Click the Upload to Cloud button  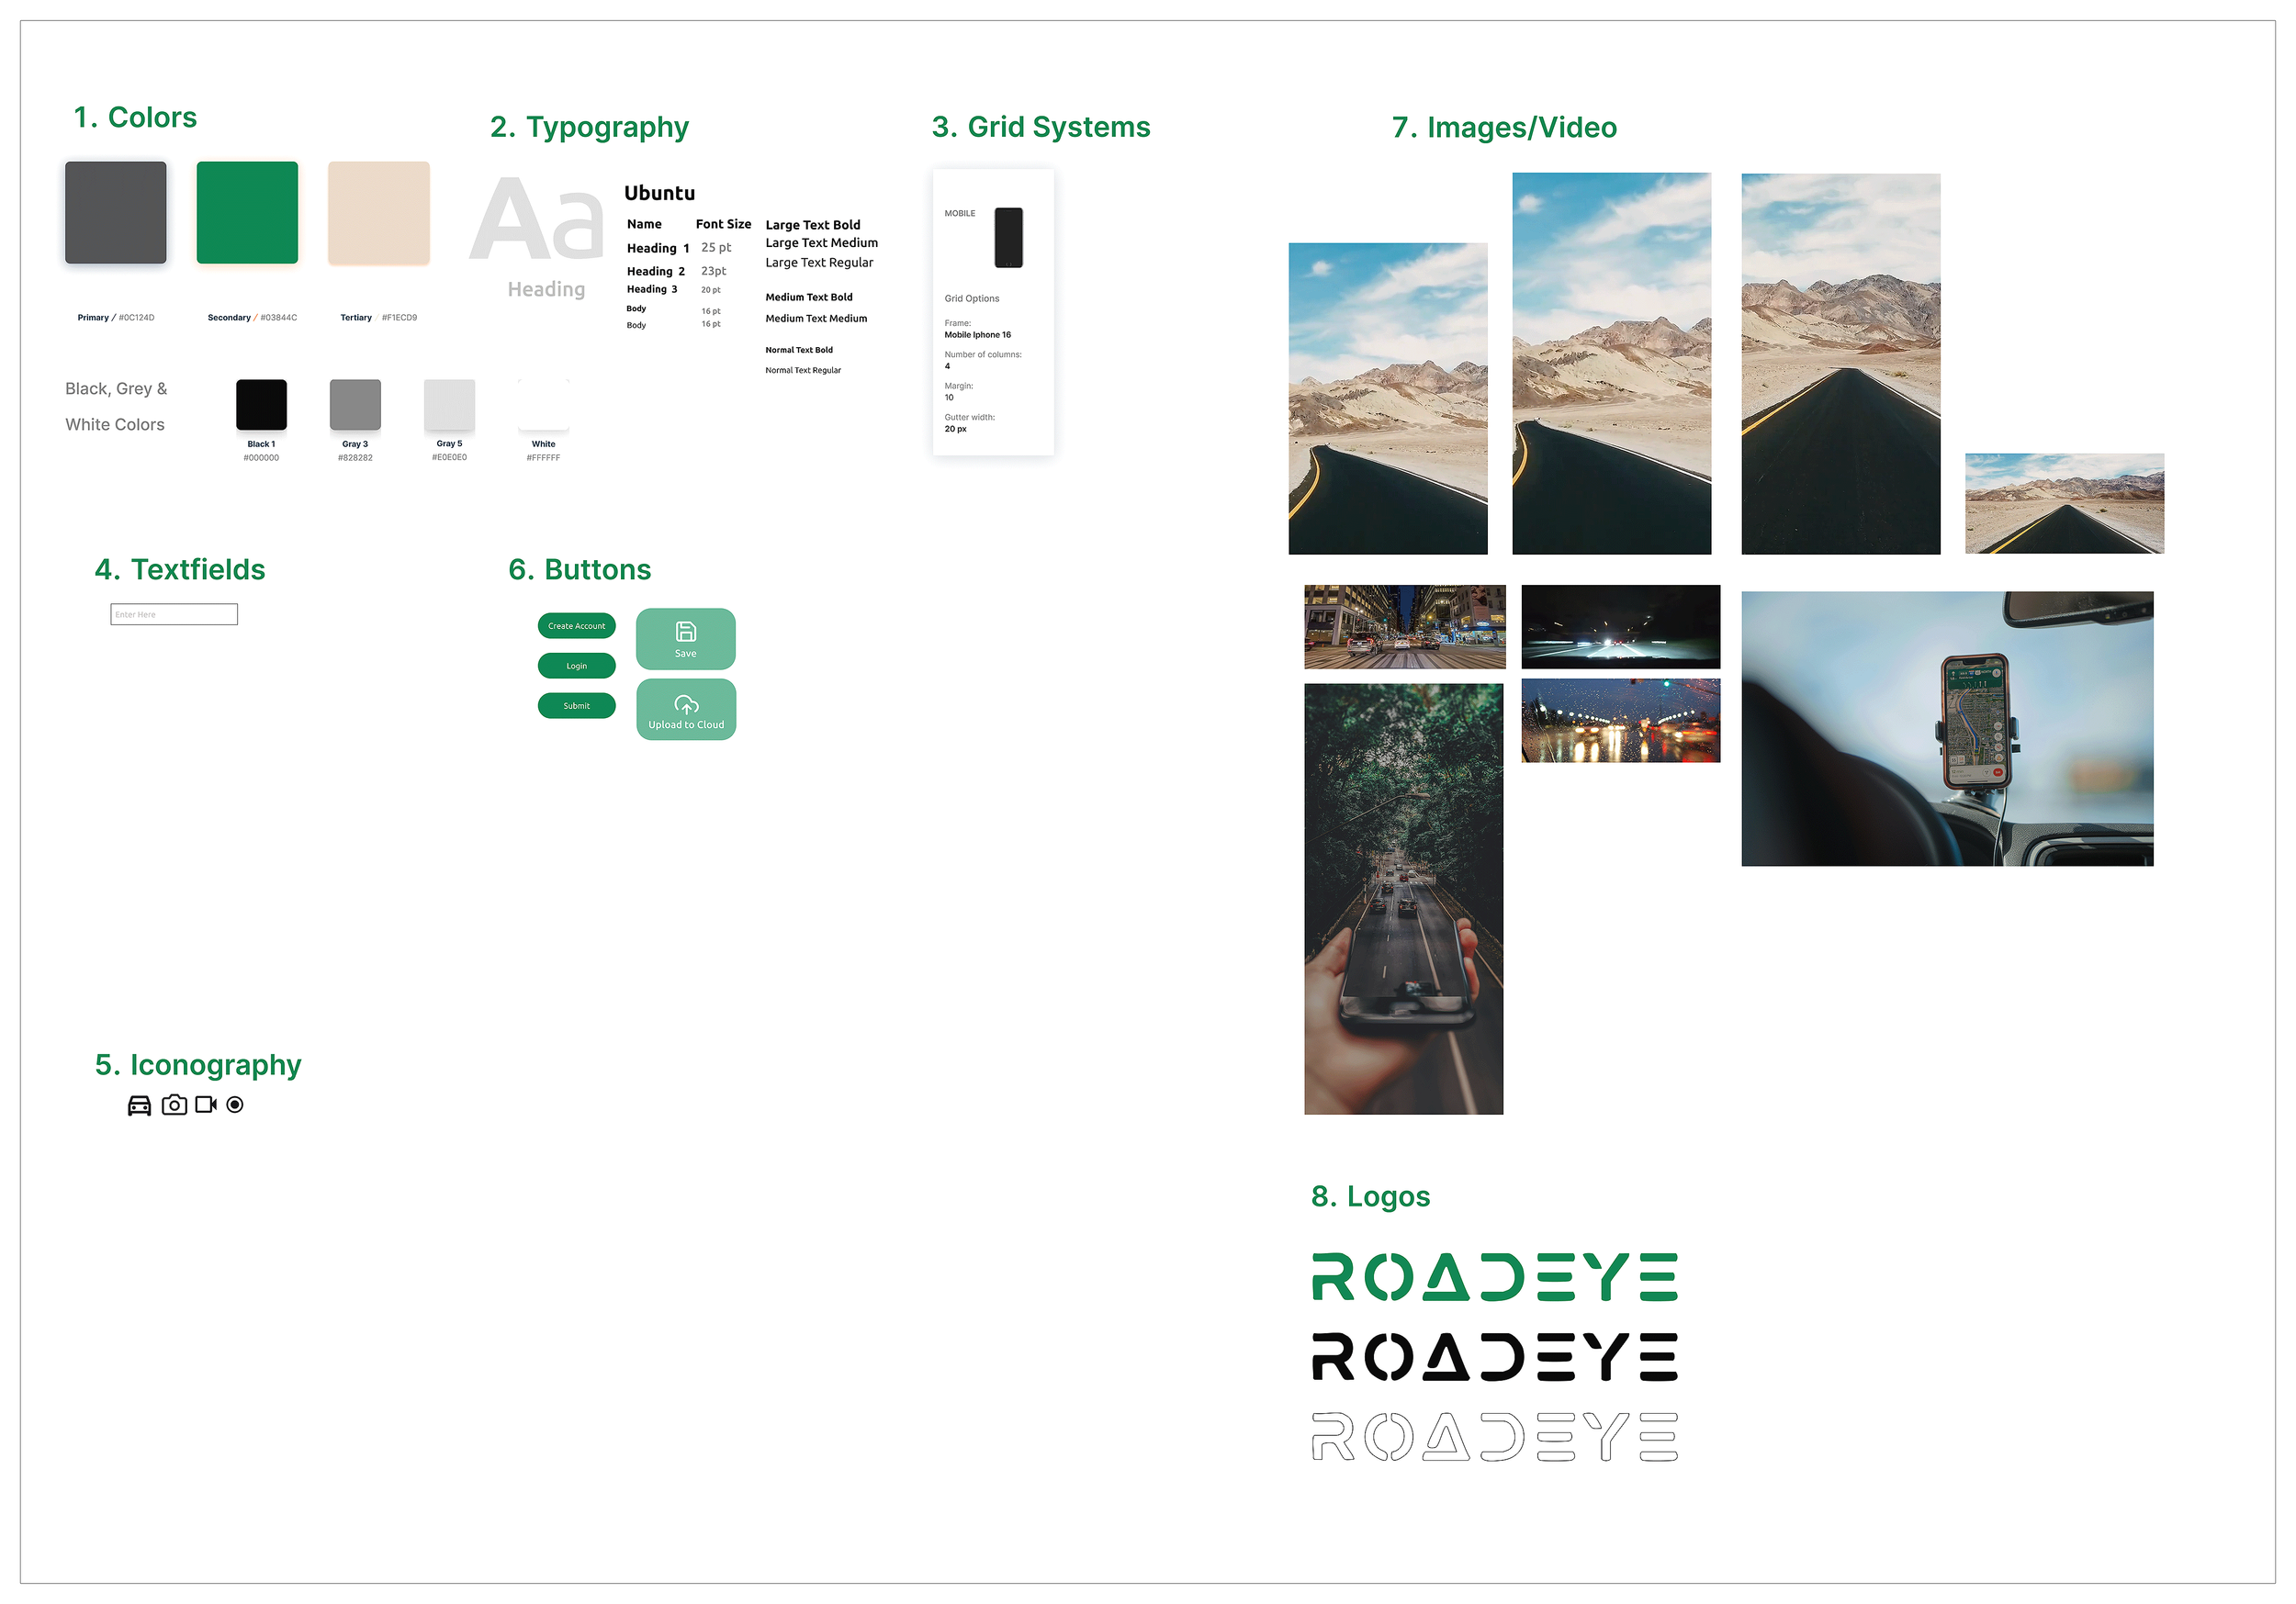click(x=685, y=710)
